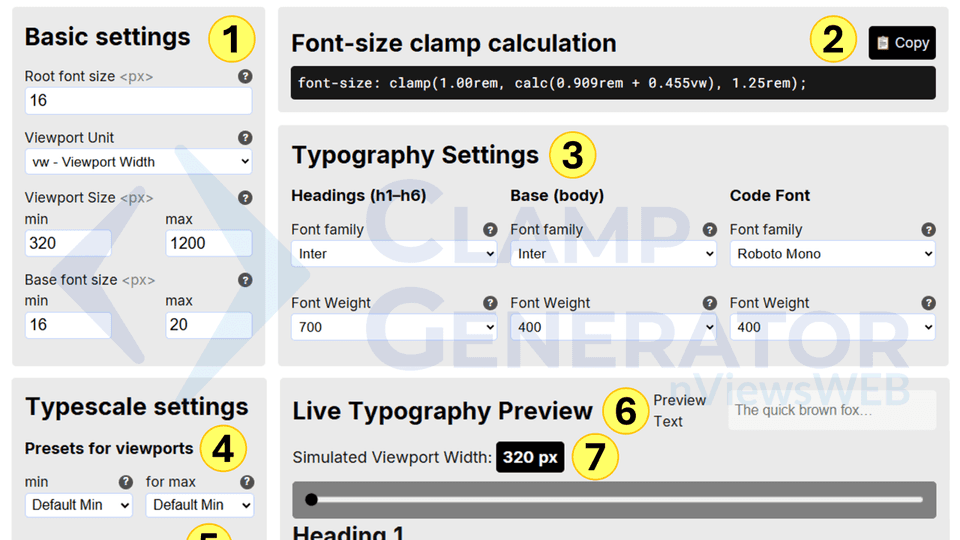This screenshot has width=960, height=540.
Task: Click the Root font size input field
Action: click(x=138, y=100)
